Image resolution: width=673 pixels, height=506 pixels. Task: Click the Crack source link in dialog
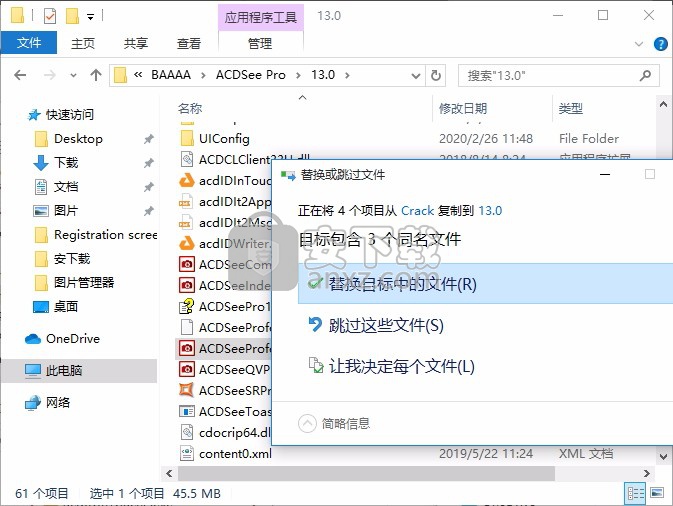pos(418,211)
